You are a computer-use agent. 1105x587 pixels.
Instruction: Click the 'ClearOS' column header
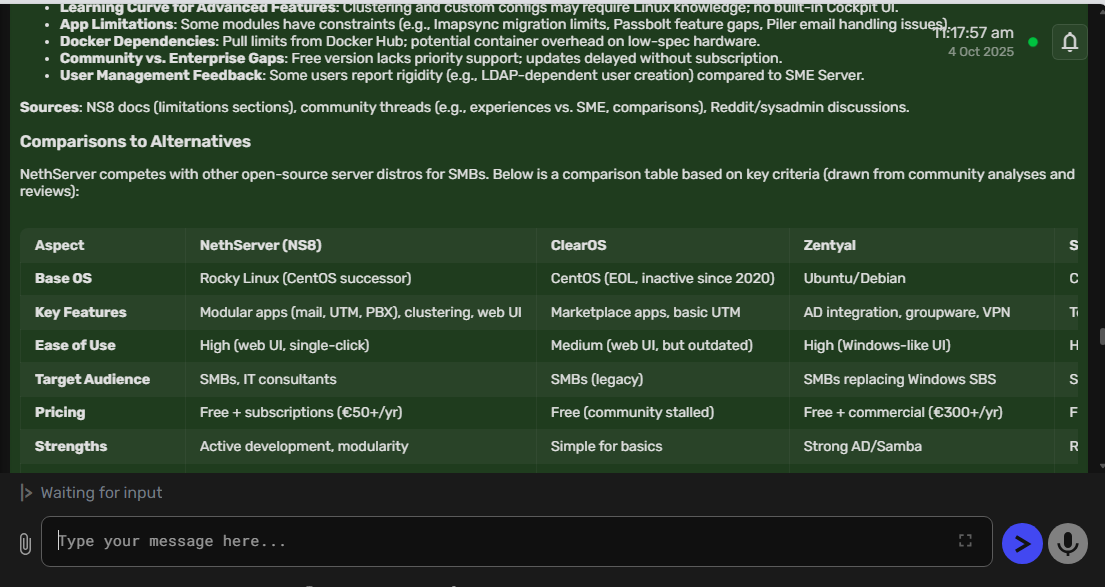click(579, 245)
